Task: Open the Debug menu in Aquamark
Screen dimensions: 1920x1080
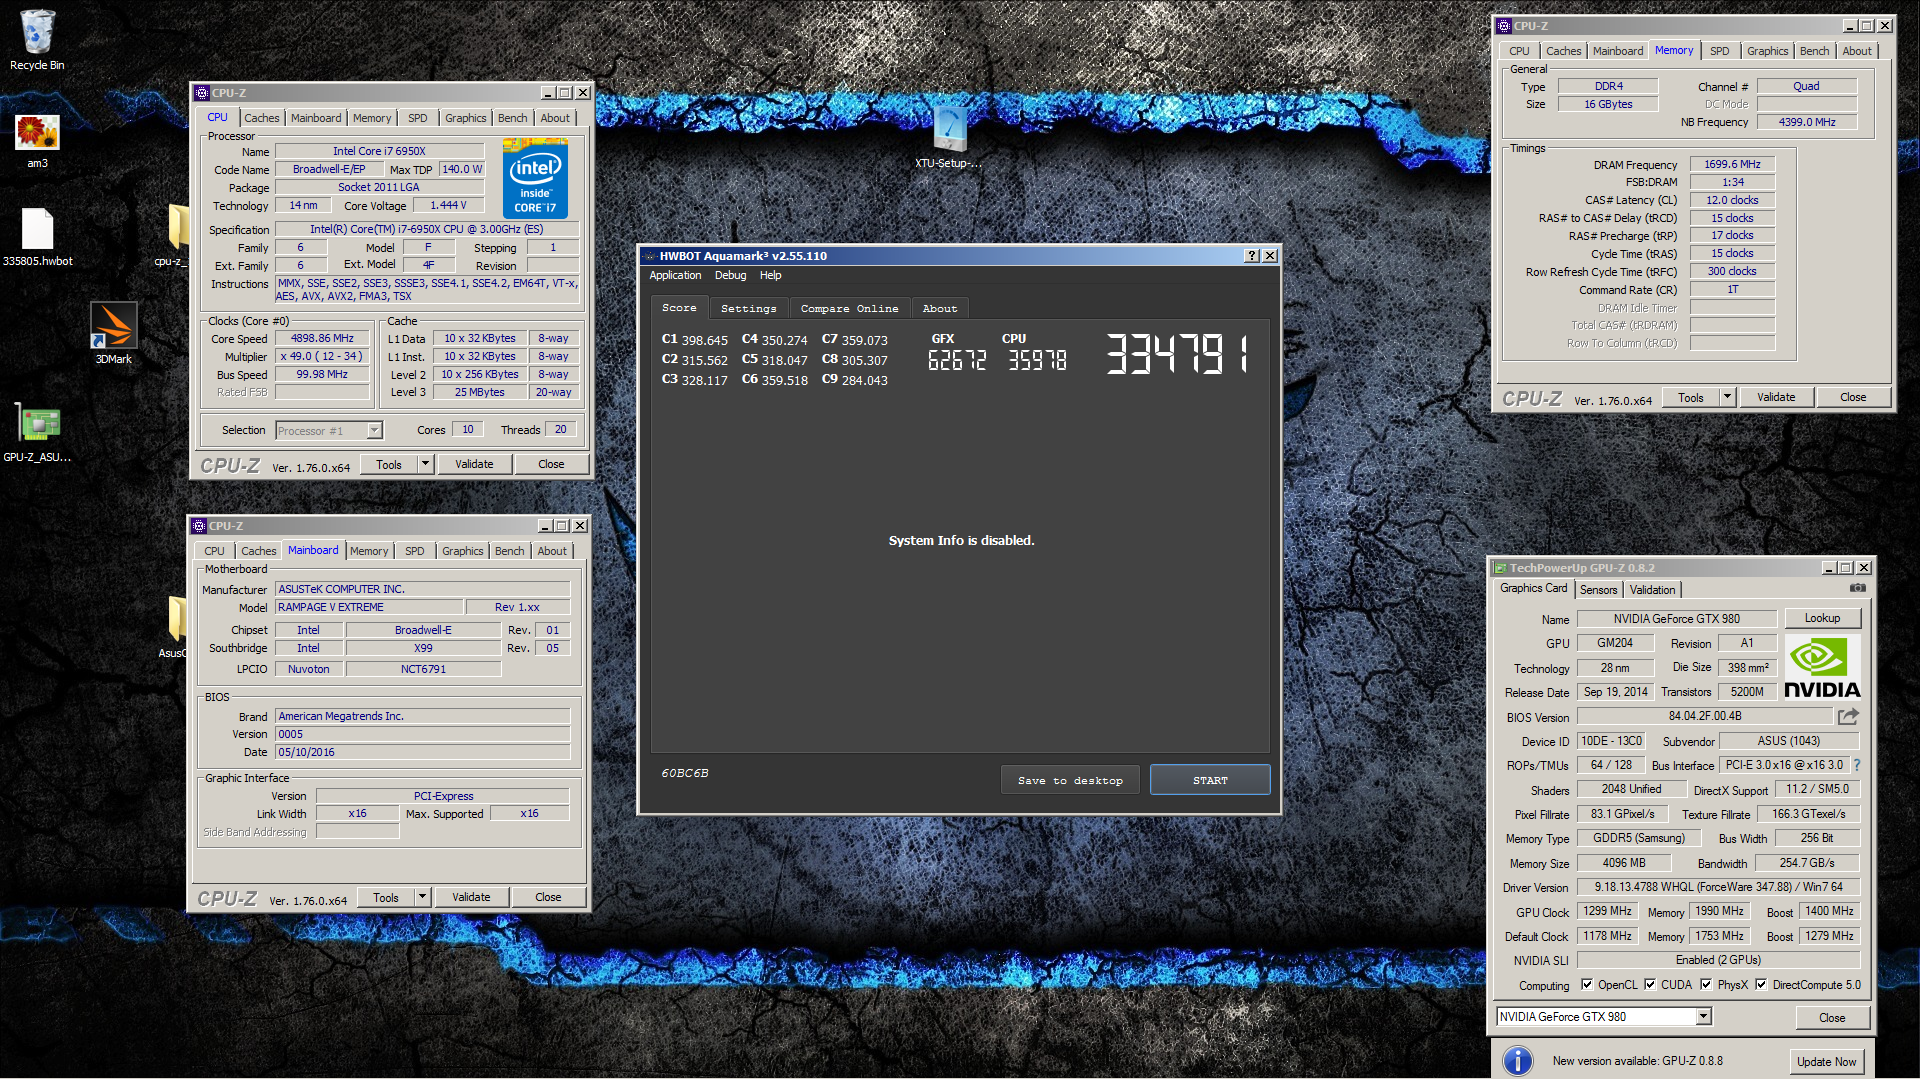Action: pyautogui.click(x=730, y=276)
